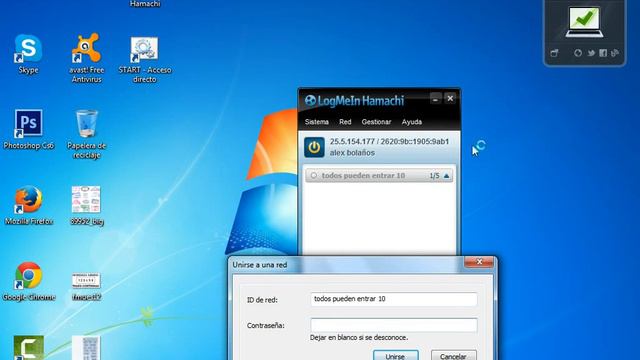The width and height of the screenshot is (640, 360).
Task: Click the network status circle icon
Action: pyautogui.click(x=313, y=176)
